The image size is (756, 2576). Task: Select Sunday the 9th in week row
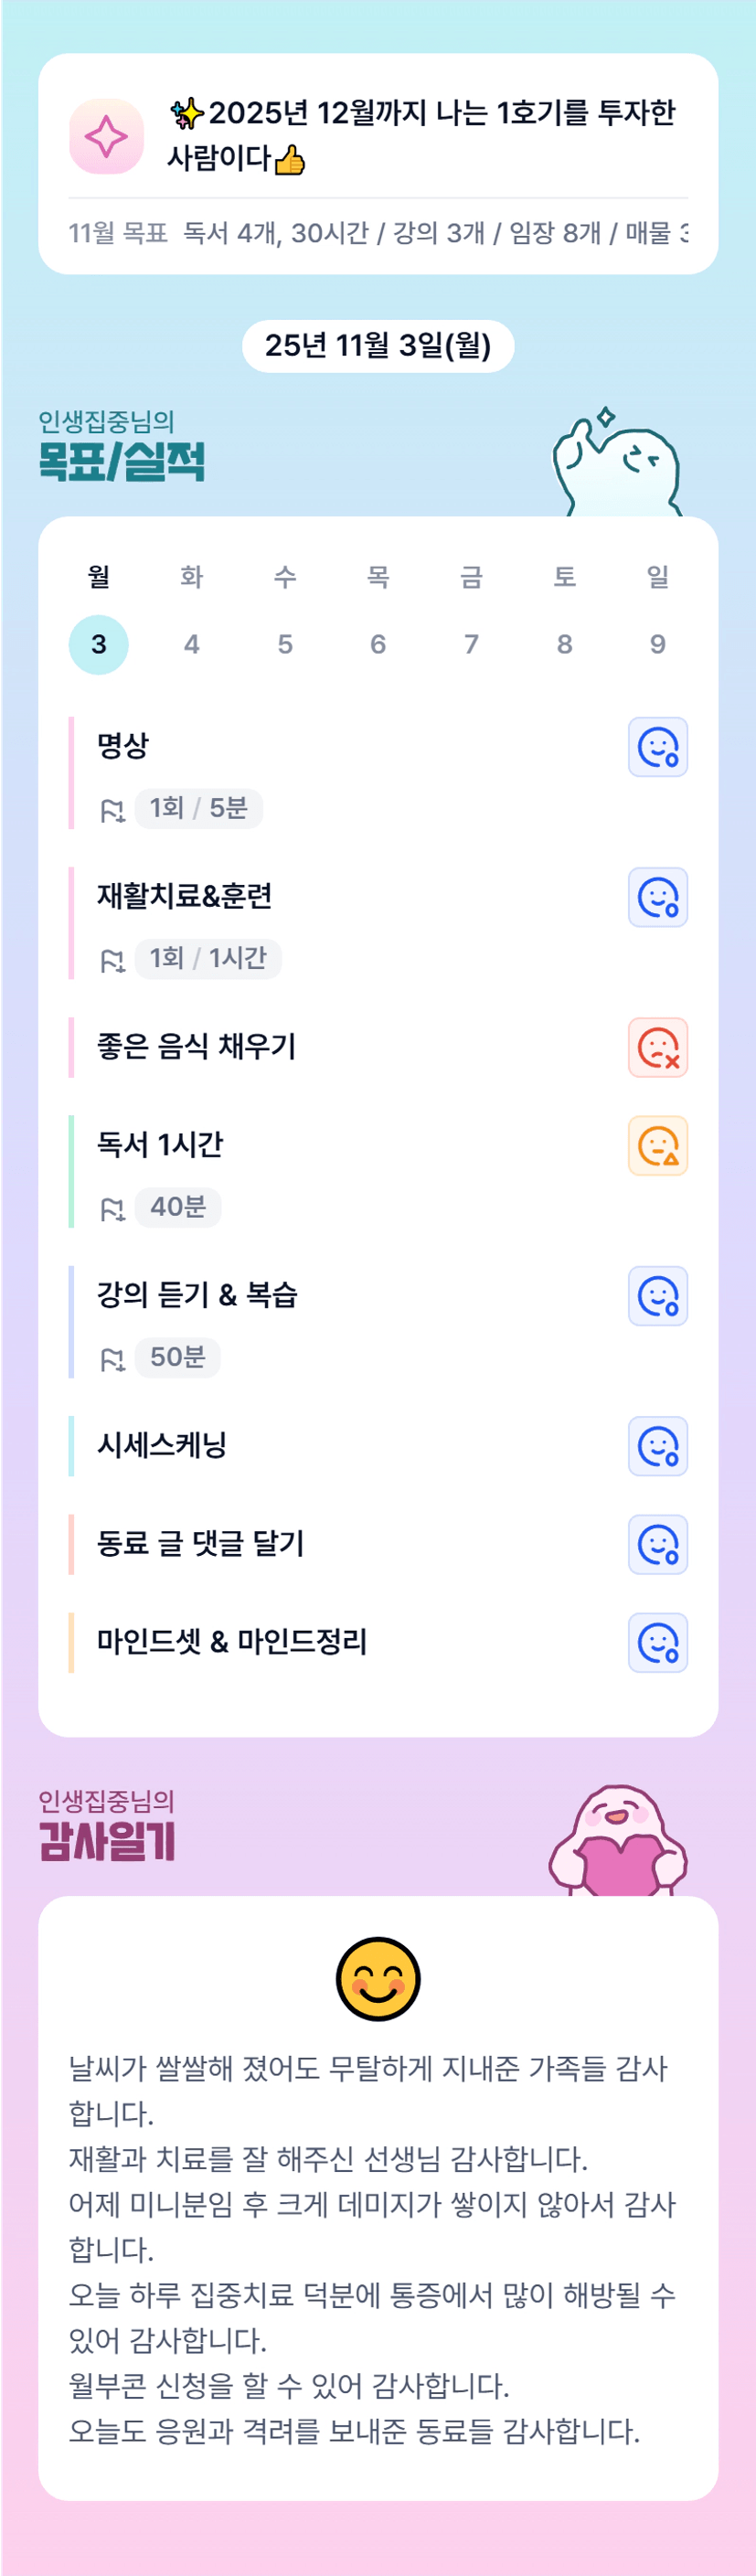(x=657, y=644)
